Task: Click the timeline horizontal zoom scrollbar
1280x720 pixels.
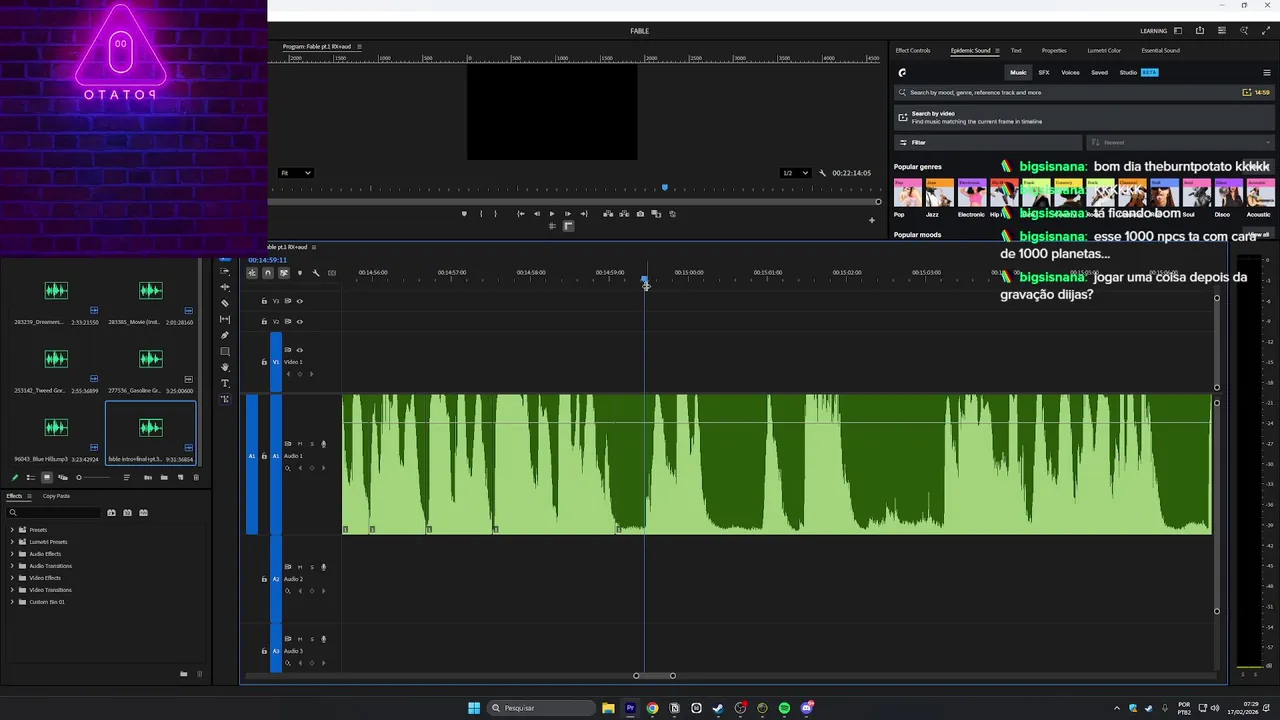Action: click(654, 676)
